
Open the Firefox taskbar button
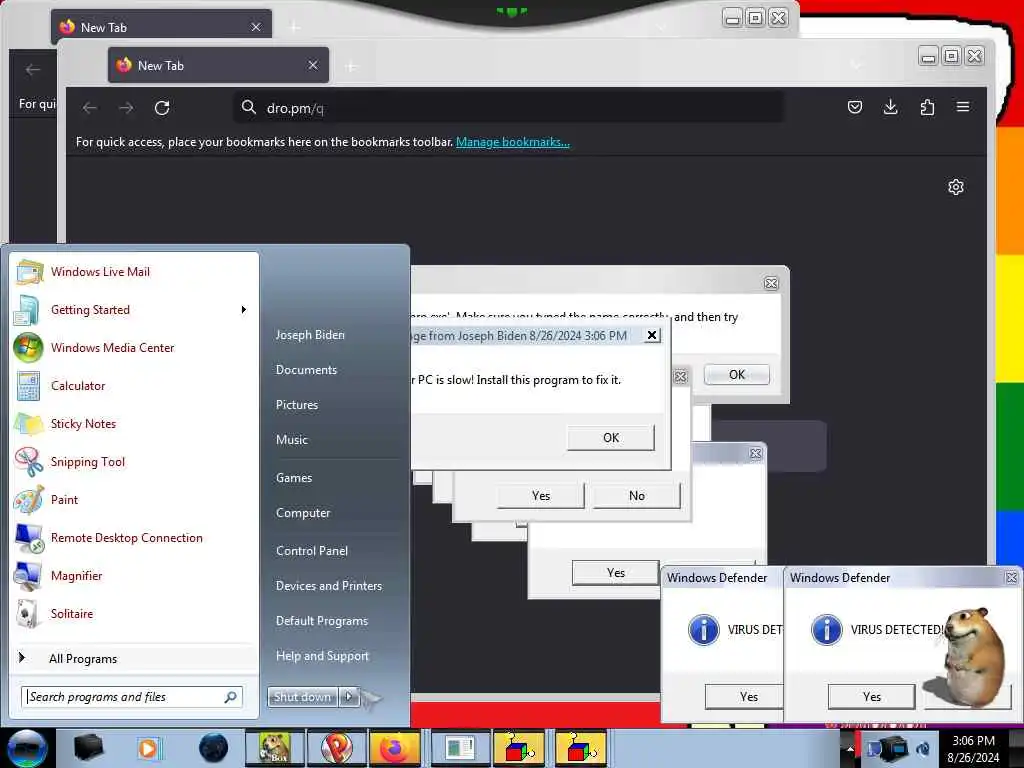[395, 748]
